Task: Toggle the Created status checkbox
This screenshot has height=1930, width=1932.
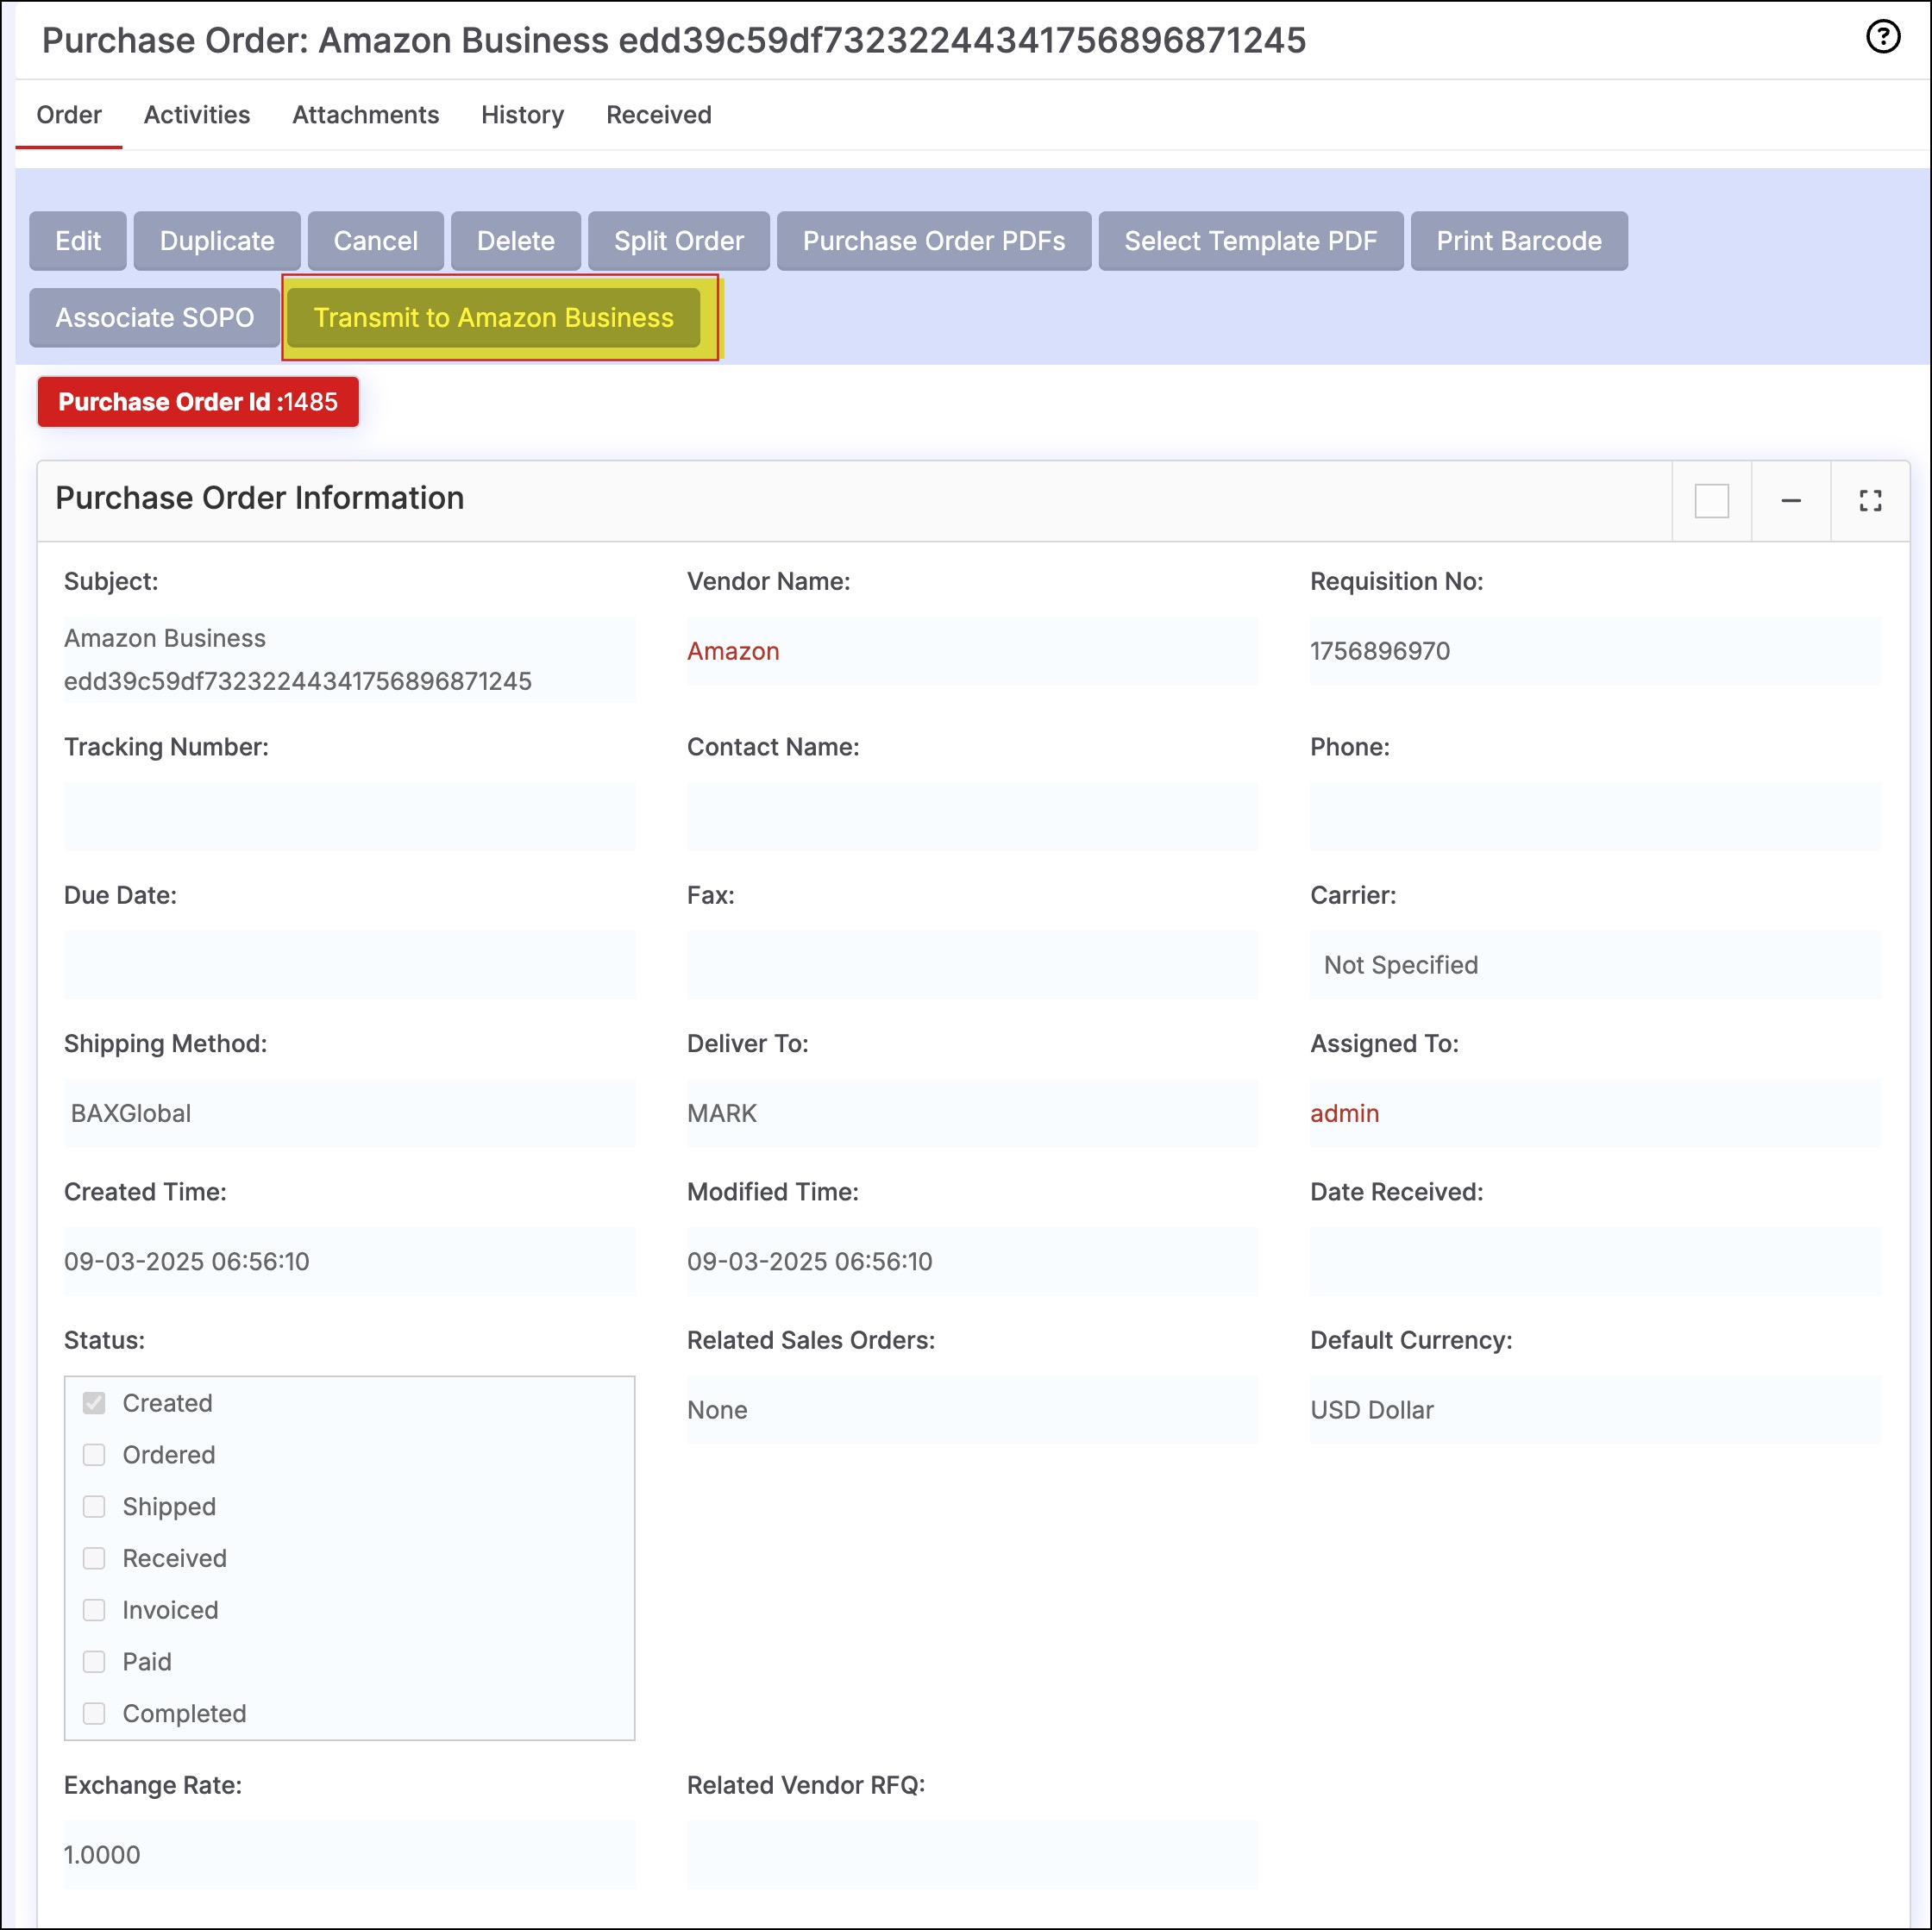Action: (94, 1403)
